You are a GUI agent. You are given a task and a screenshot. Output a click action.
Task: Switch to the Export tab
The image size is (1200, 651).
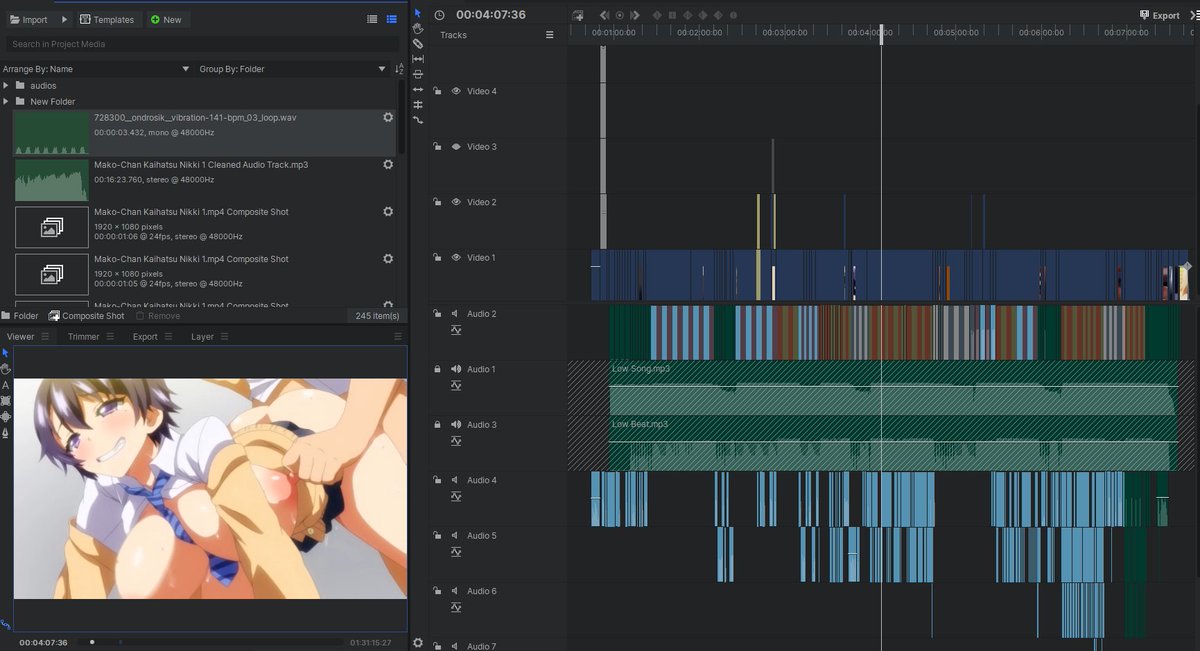point(145,337)
